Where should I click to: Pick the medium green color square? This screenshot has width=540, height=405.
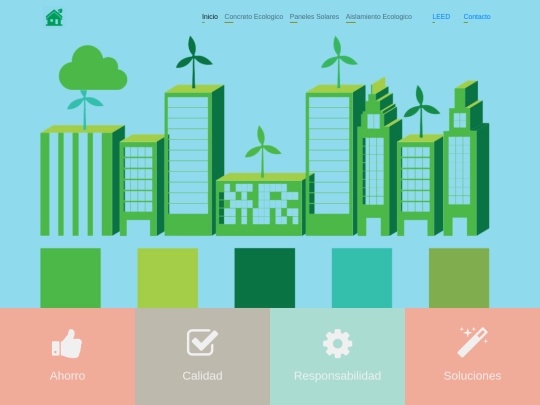[x=71, y=278]
